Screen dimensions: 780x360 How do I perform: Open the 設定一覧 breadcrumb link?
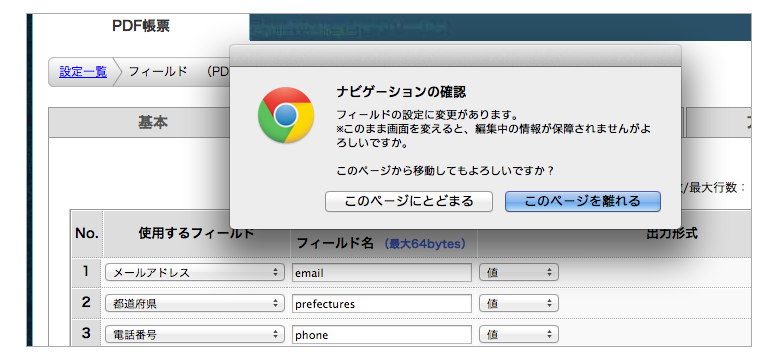[x=83, y=72]
